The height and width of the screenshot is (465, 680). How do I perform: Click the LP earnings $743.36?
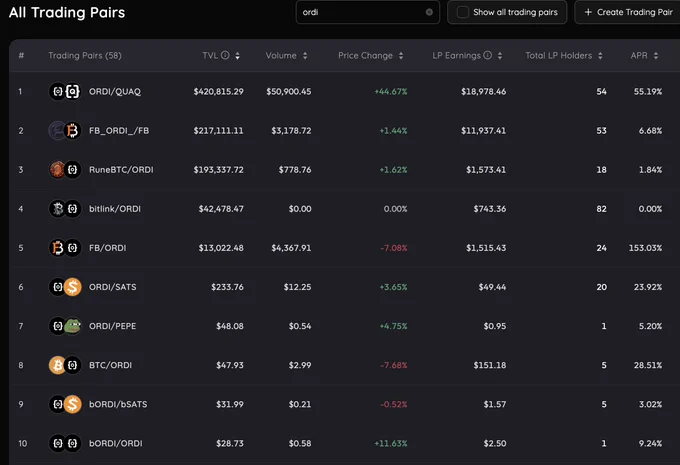[490, 209]
